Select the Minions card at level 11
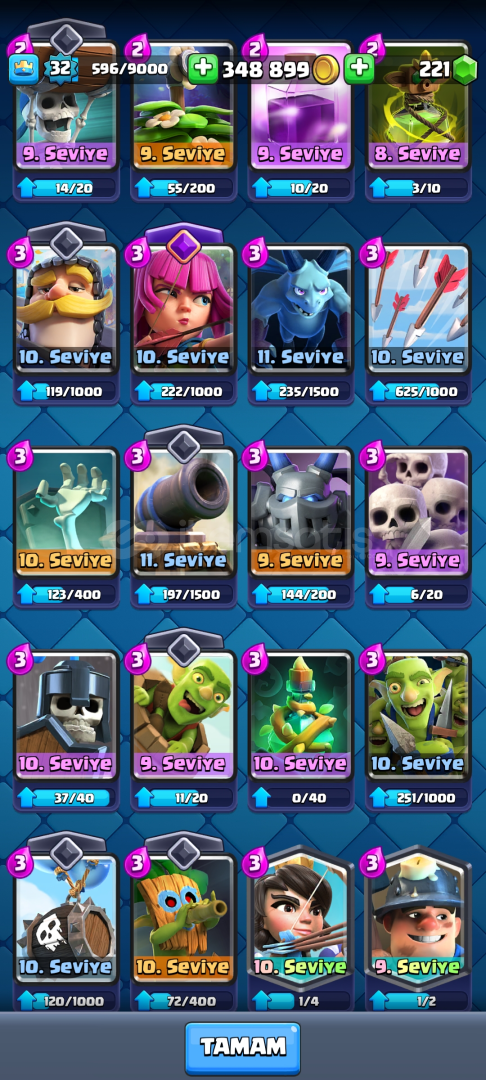Screen dimensions: 486x1080 tap(301, 309)
